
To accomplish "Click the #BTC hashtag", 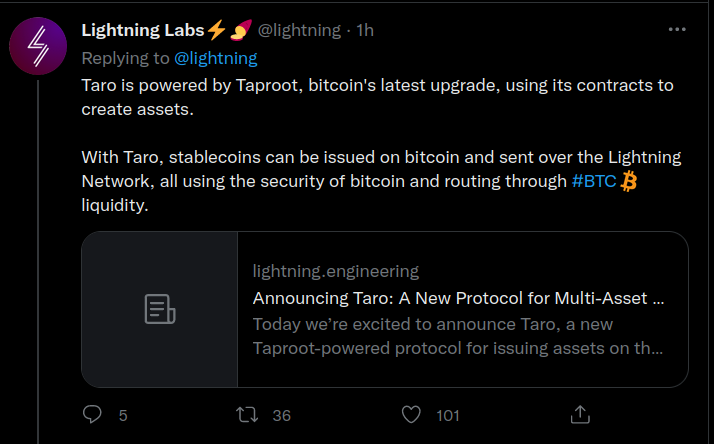I will point(594,181).
